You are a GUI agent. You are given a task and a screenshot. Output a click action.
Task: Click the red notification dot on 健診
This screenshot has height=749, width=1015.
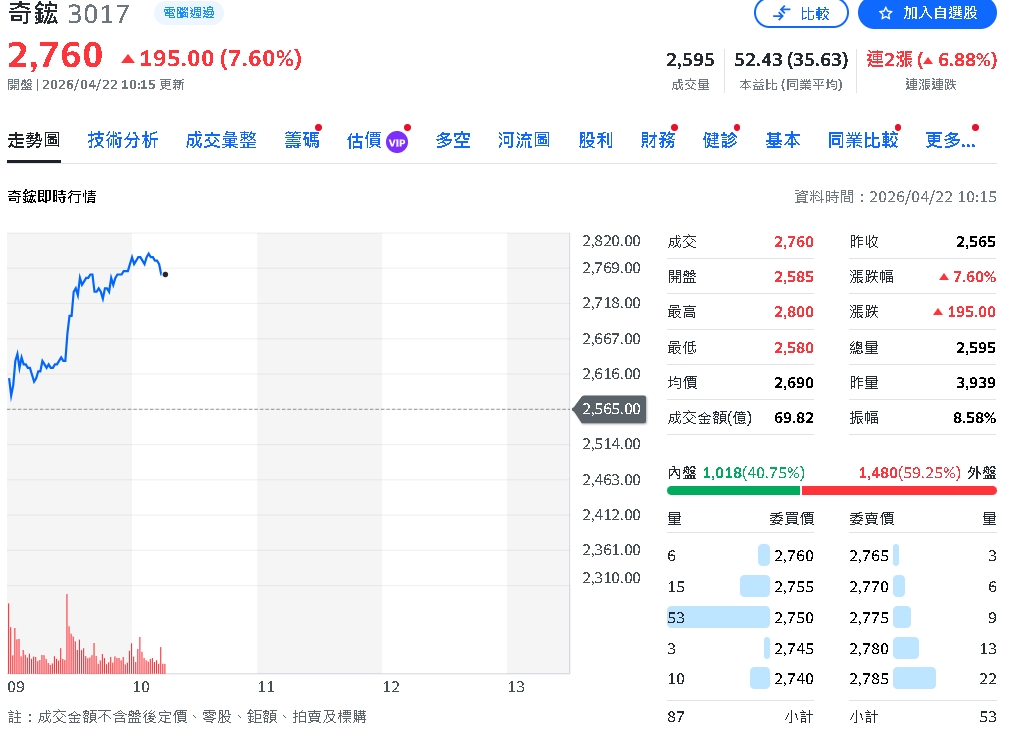point(736,126)
